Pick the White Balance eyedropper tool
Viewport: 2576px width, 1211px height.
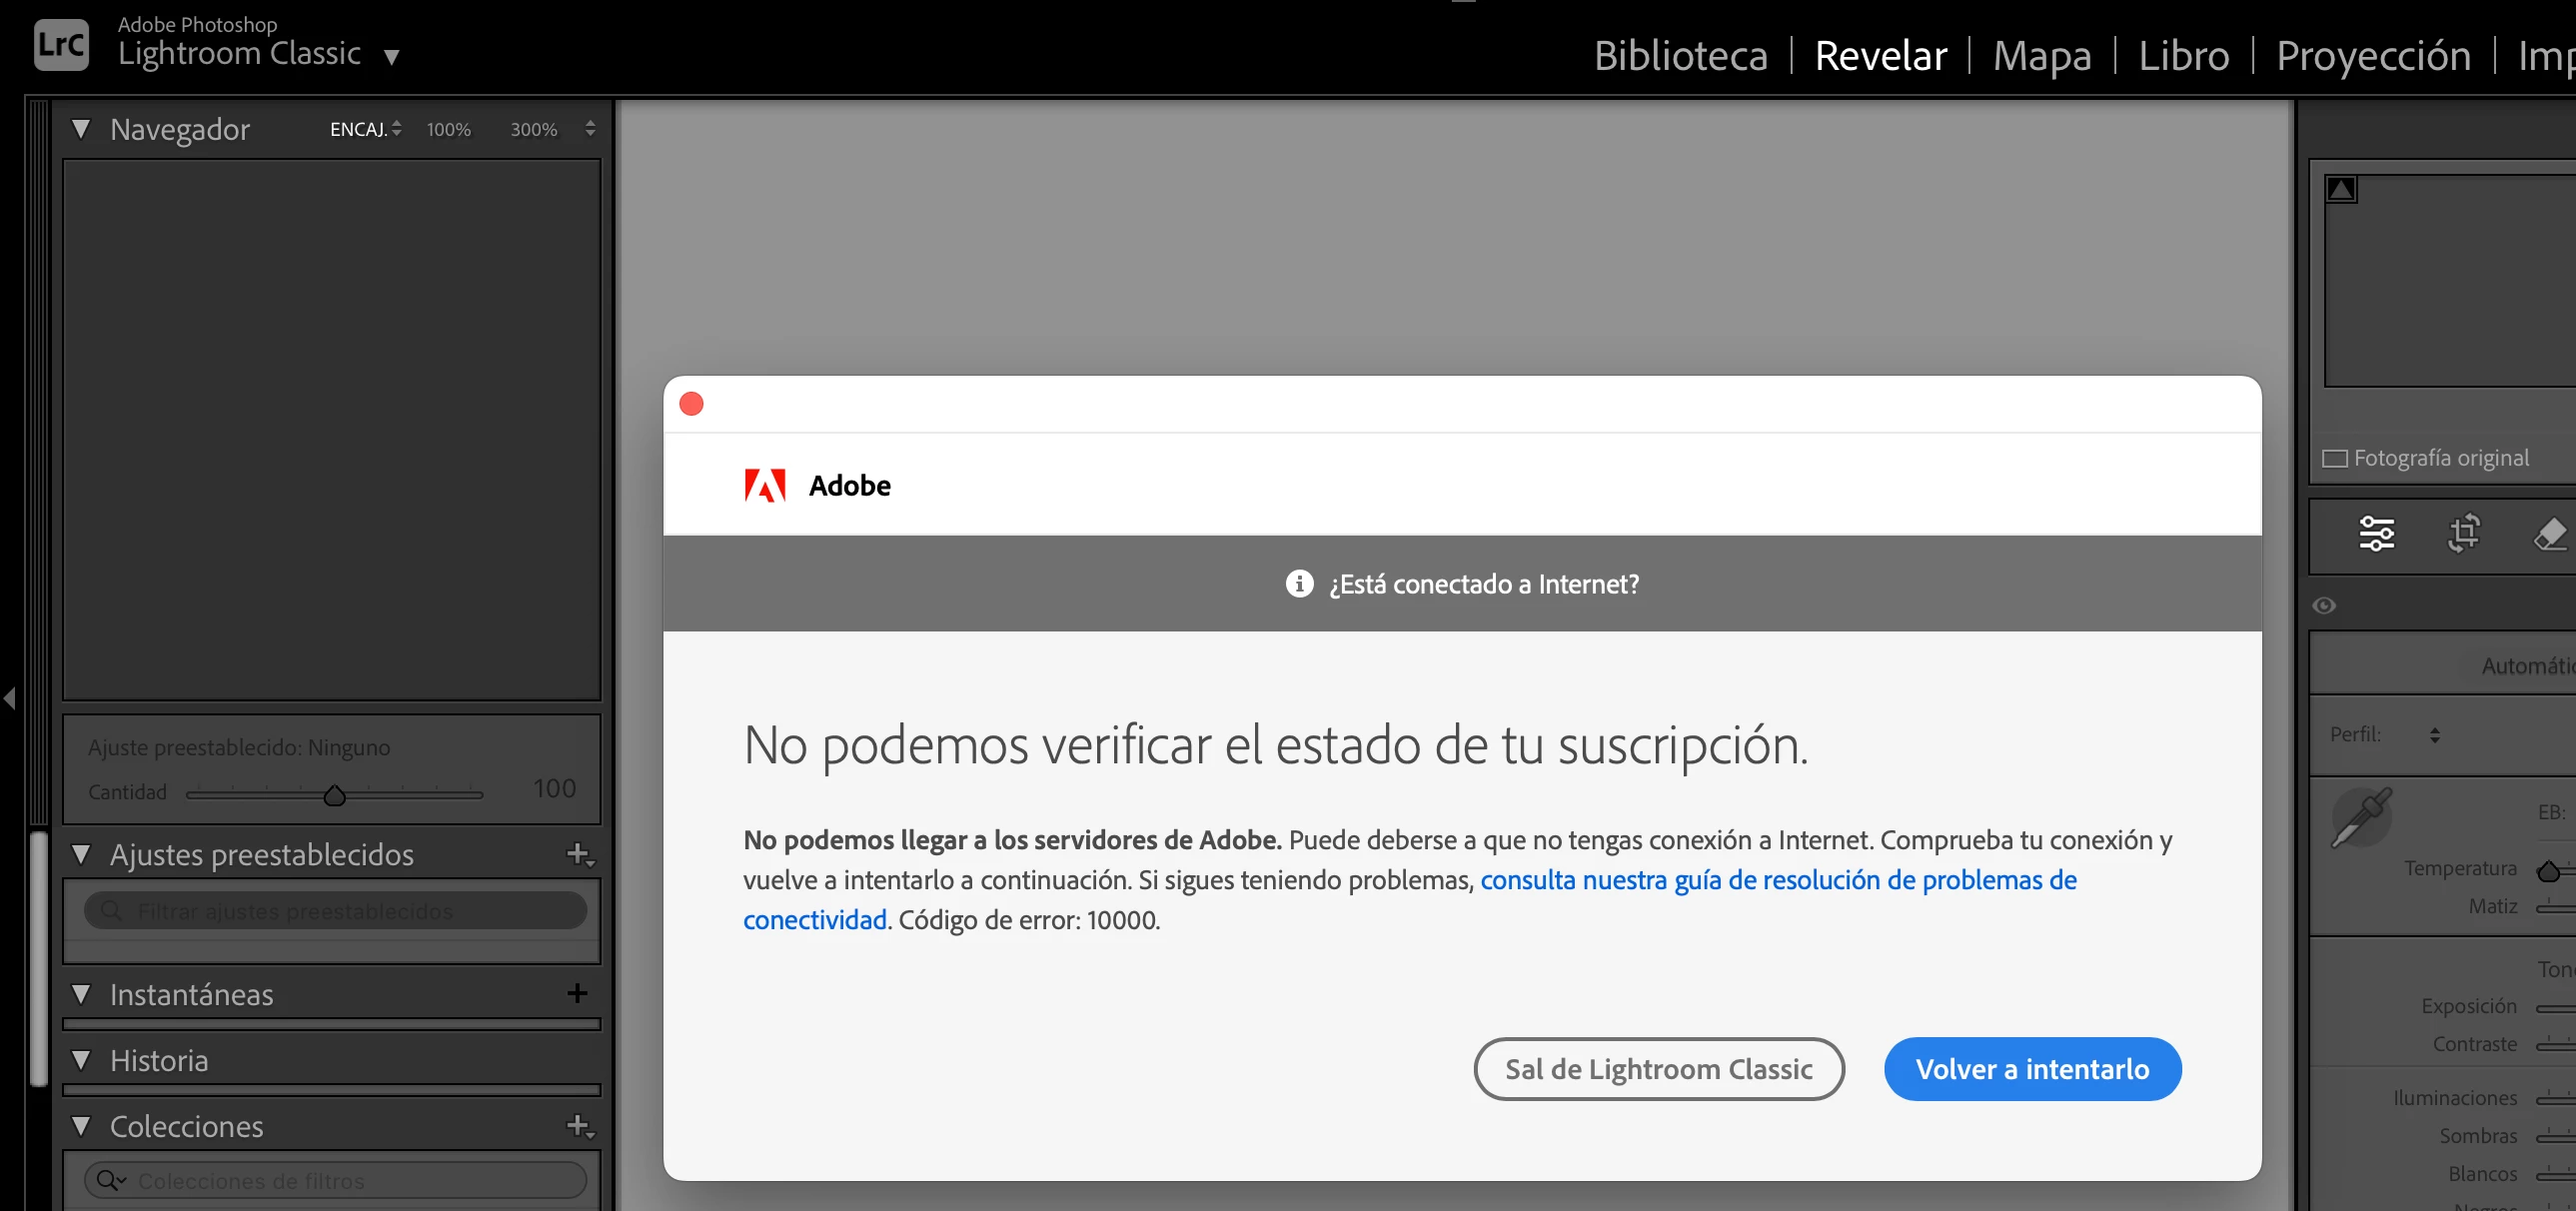(2361, 817)
